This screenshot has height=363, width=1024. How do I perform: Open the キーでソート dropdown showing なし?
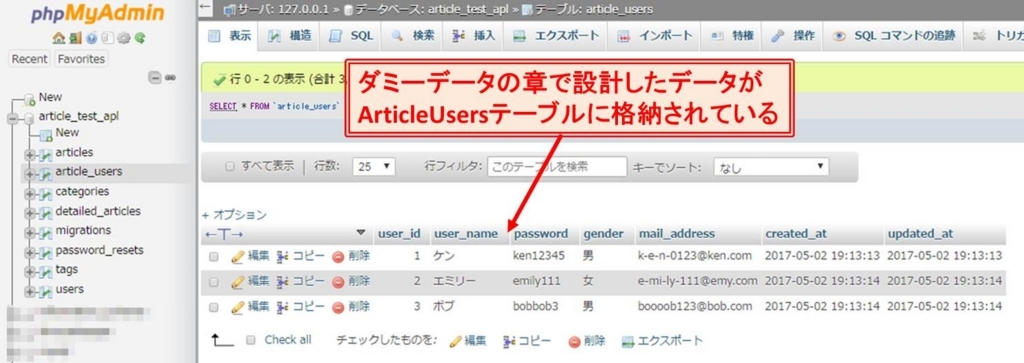[771, 167]
